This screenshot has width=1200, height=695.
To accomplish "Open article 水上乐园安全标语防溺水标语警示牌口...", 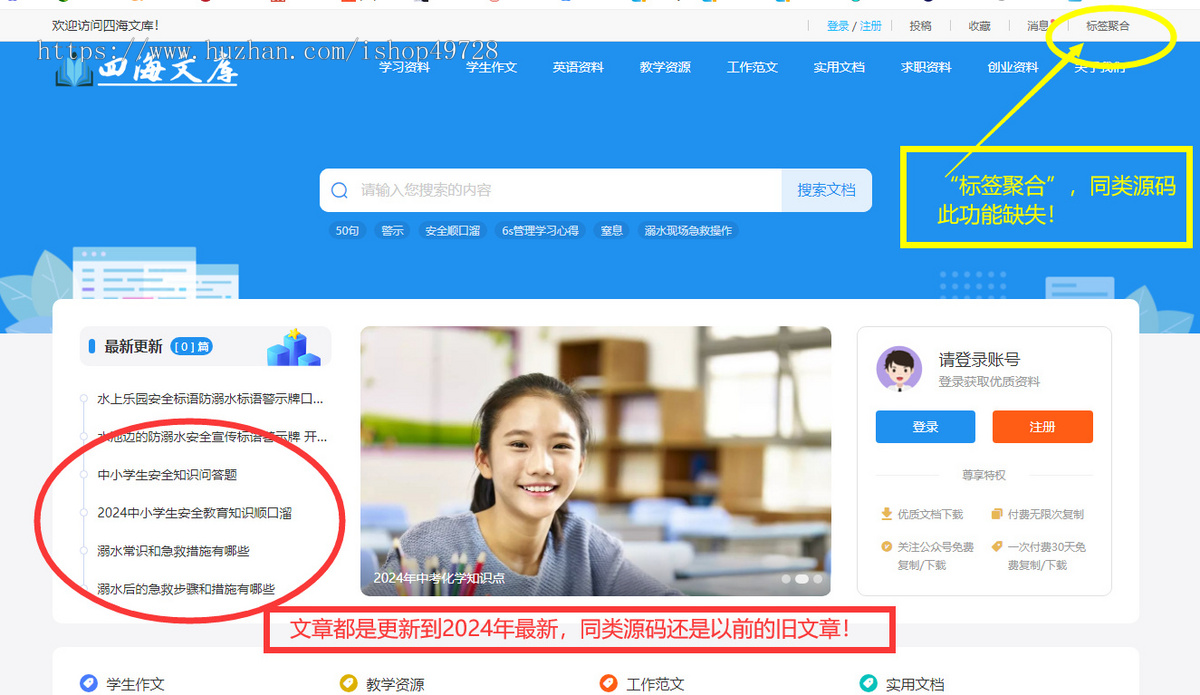I will (x=210, y=398).
